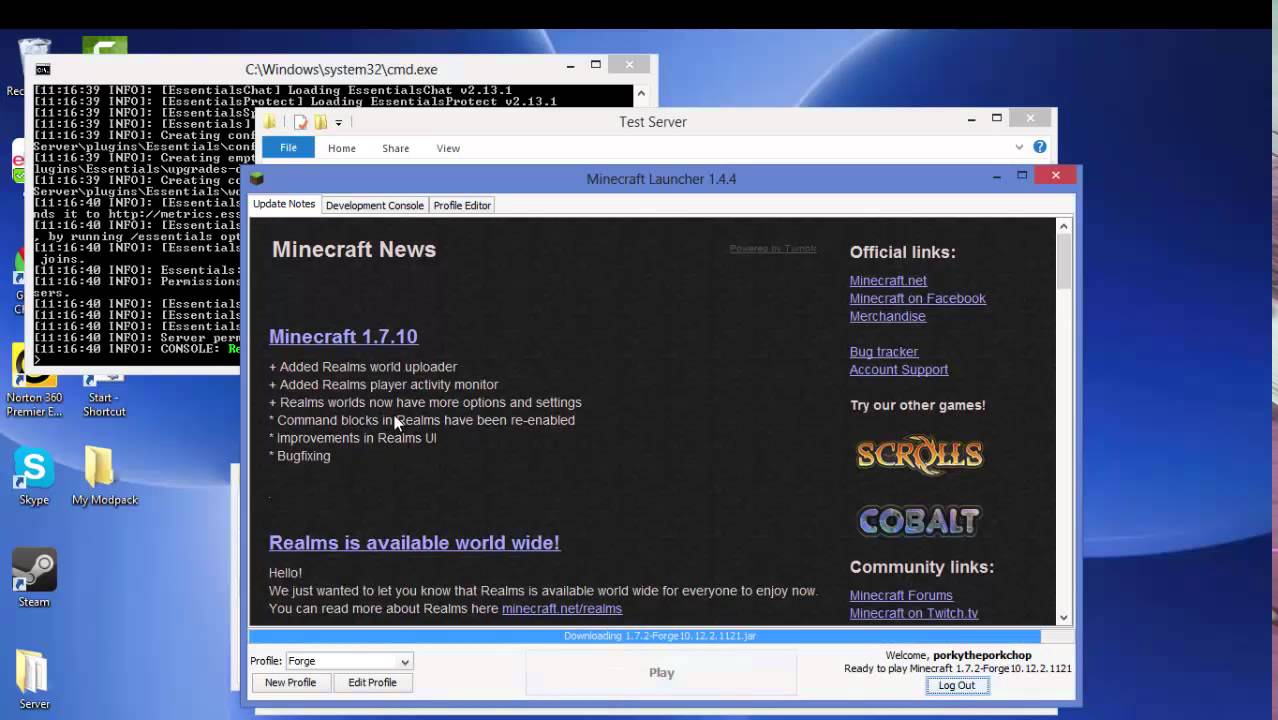Open the Minecraft Forums link
This screenshot has height=720, width=1278.
(901, 595)
